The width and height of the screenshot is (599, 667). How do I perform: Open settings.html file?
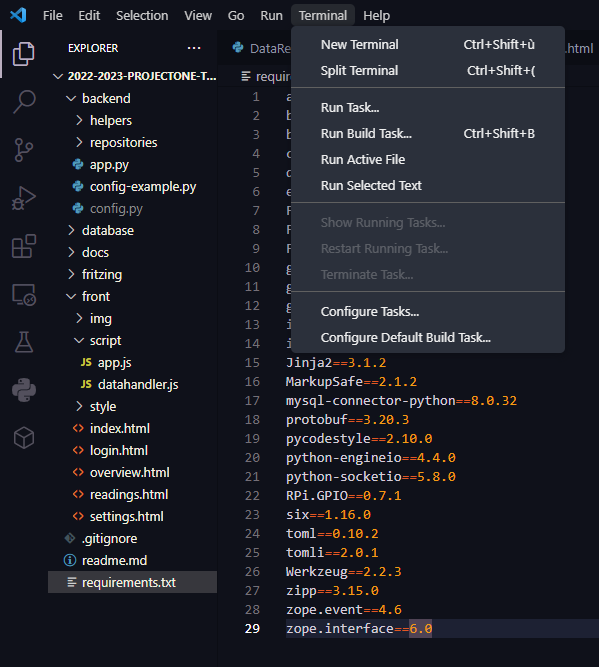click(126, 516)
